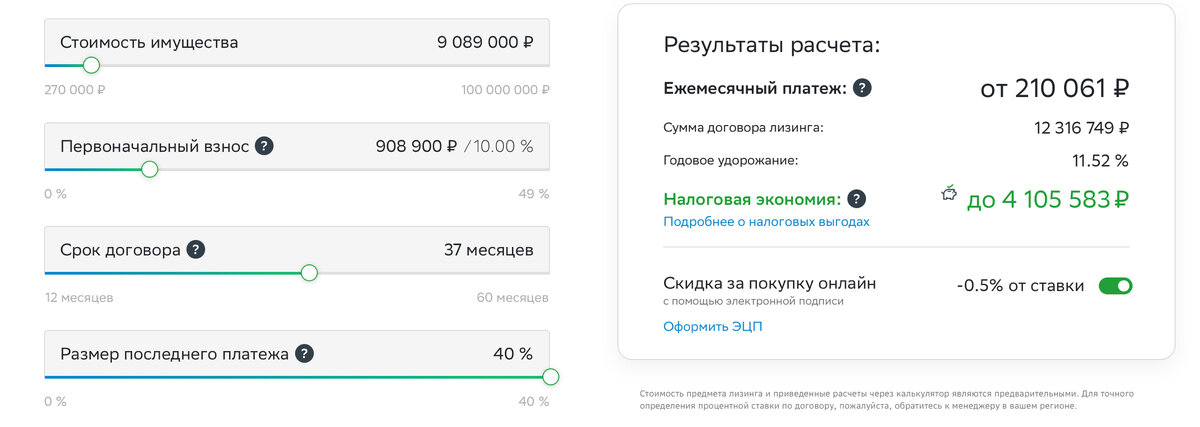Open help tooltip for Срок договора
This screenshot has width=1200, height=427.
(196, 250)
